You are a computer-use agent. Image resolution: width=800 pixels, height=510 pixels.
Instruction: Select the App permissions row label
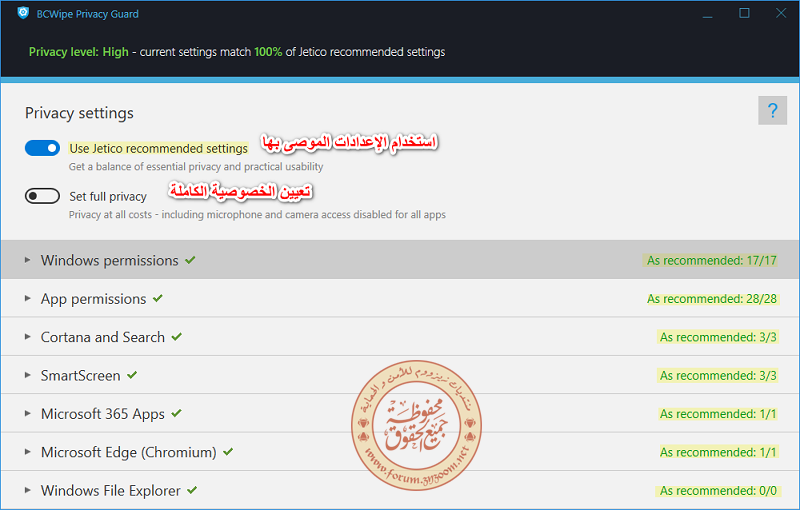(93, 299)
